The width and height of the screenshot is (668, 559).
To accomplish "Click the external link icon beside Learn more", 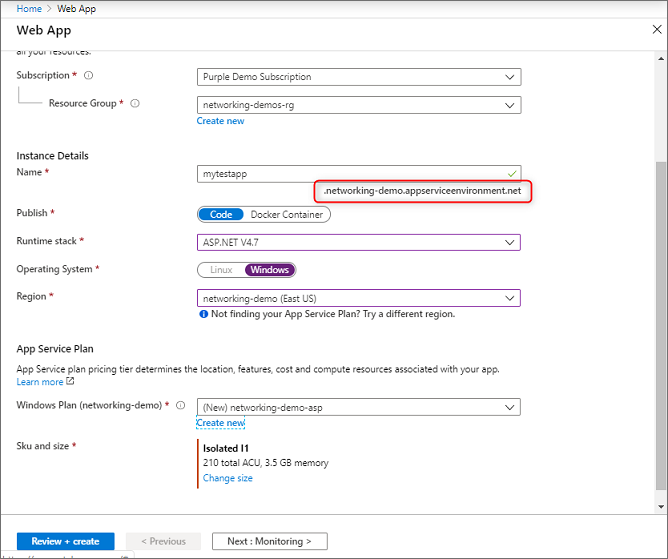I will point(70,382).
